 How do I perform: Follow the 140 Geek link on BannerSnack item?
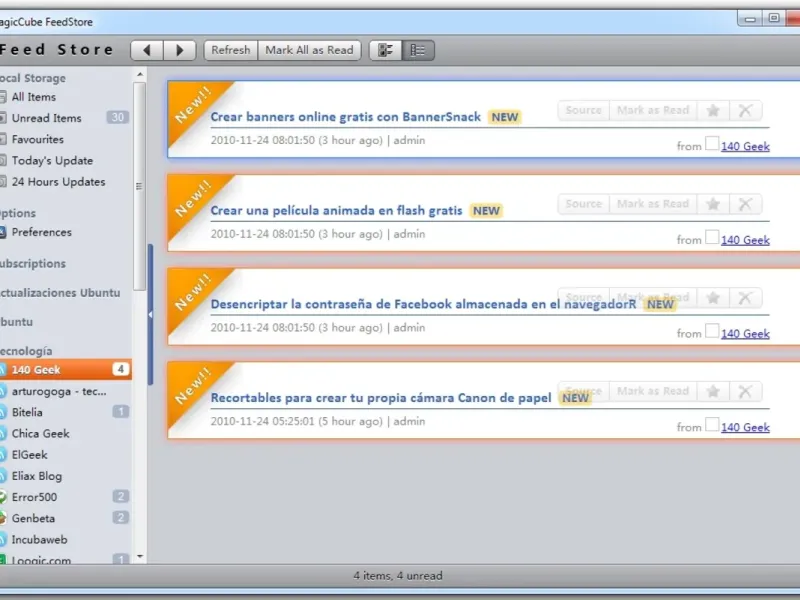pos(745,146)
